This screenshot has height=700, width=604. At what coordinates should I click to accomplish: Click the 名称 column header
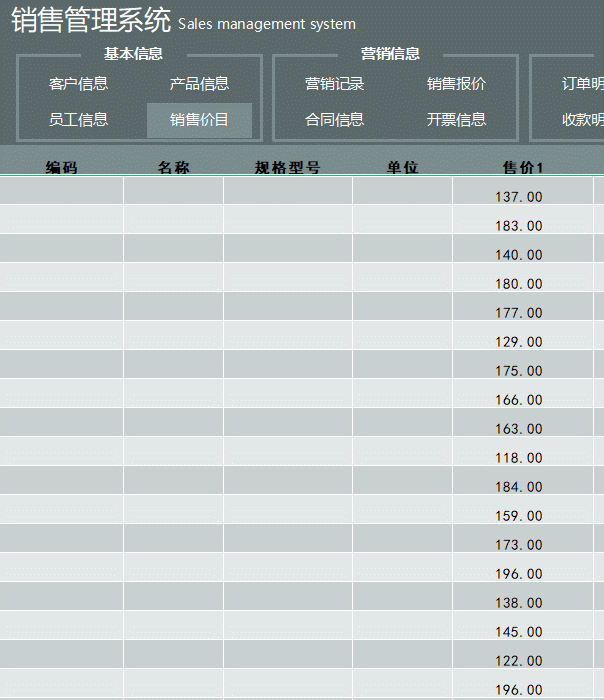point(174,167)
